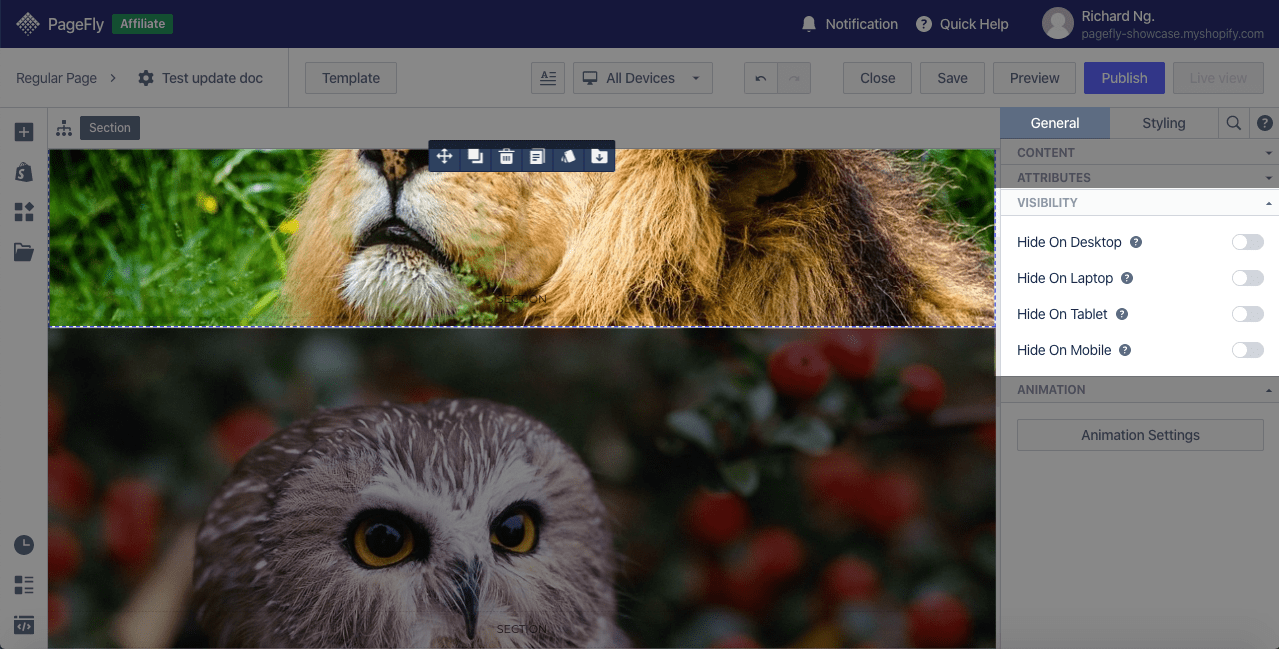
Task: Copy the section with document icon
Action: click(537, 156)
